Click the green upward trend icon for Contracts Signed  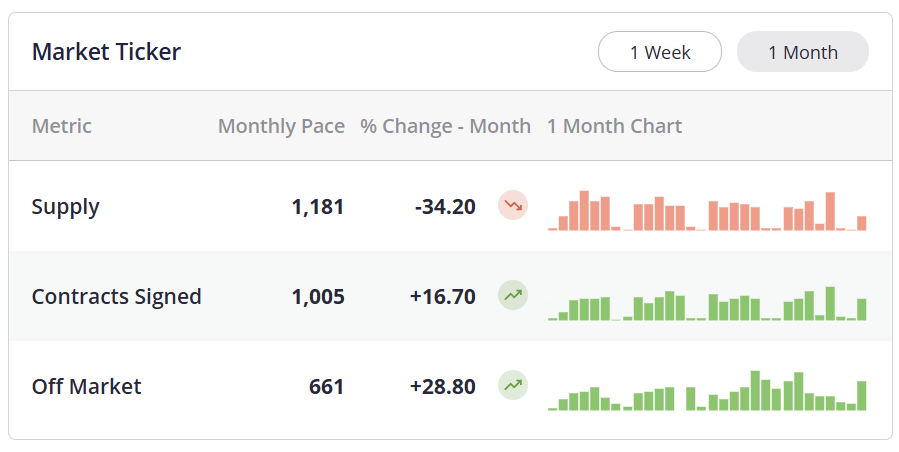coord(513,296)
